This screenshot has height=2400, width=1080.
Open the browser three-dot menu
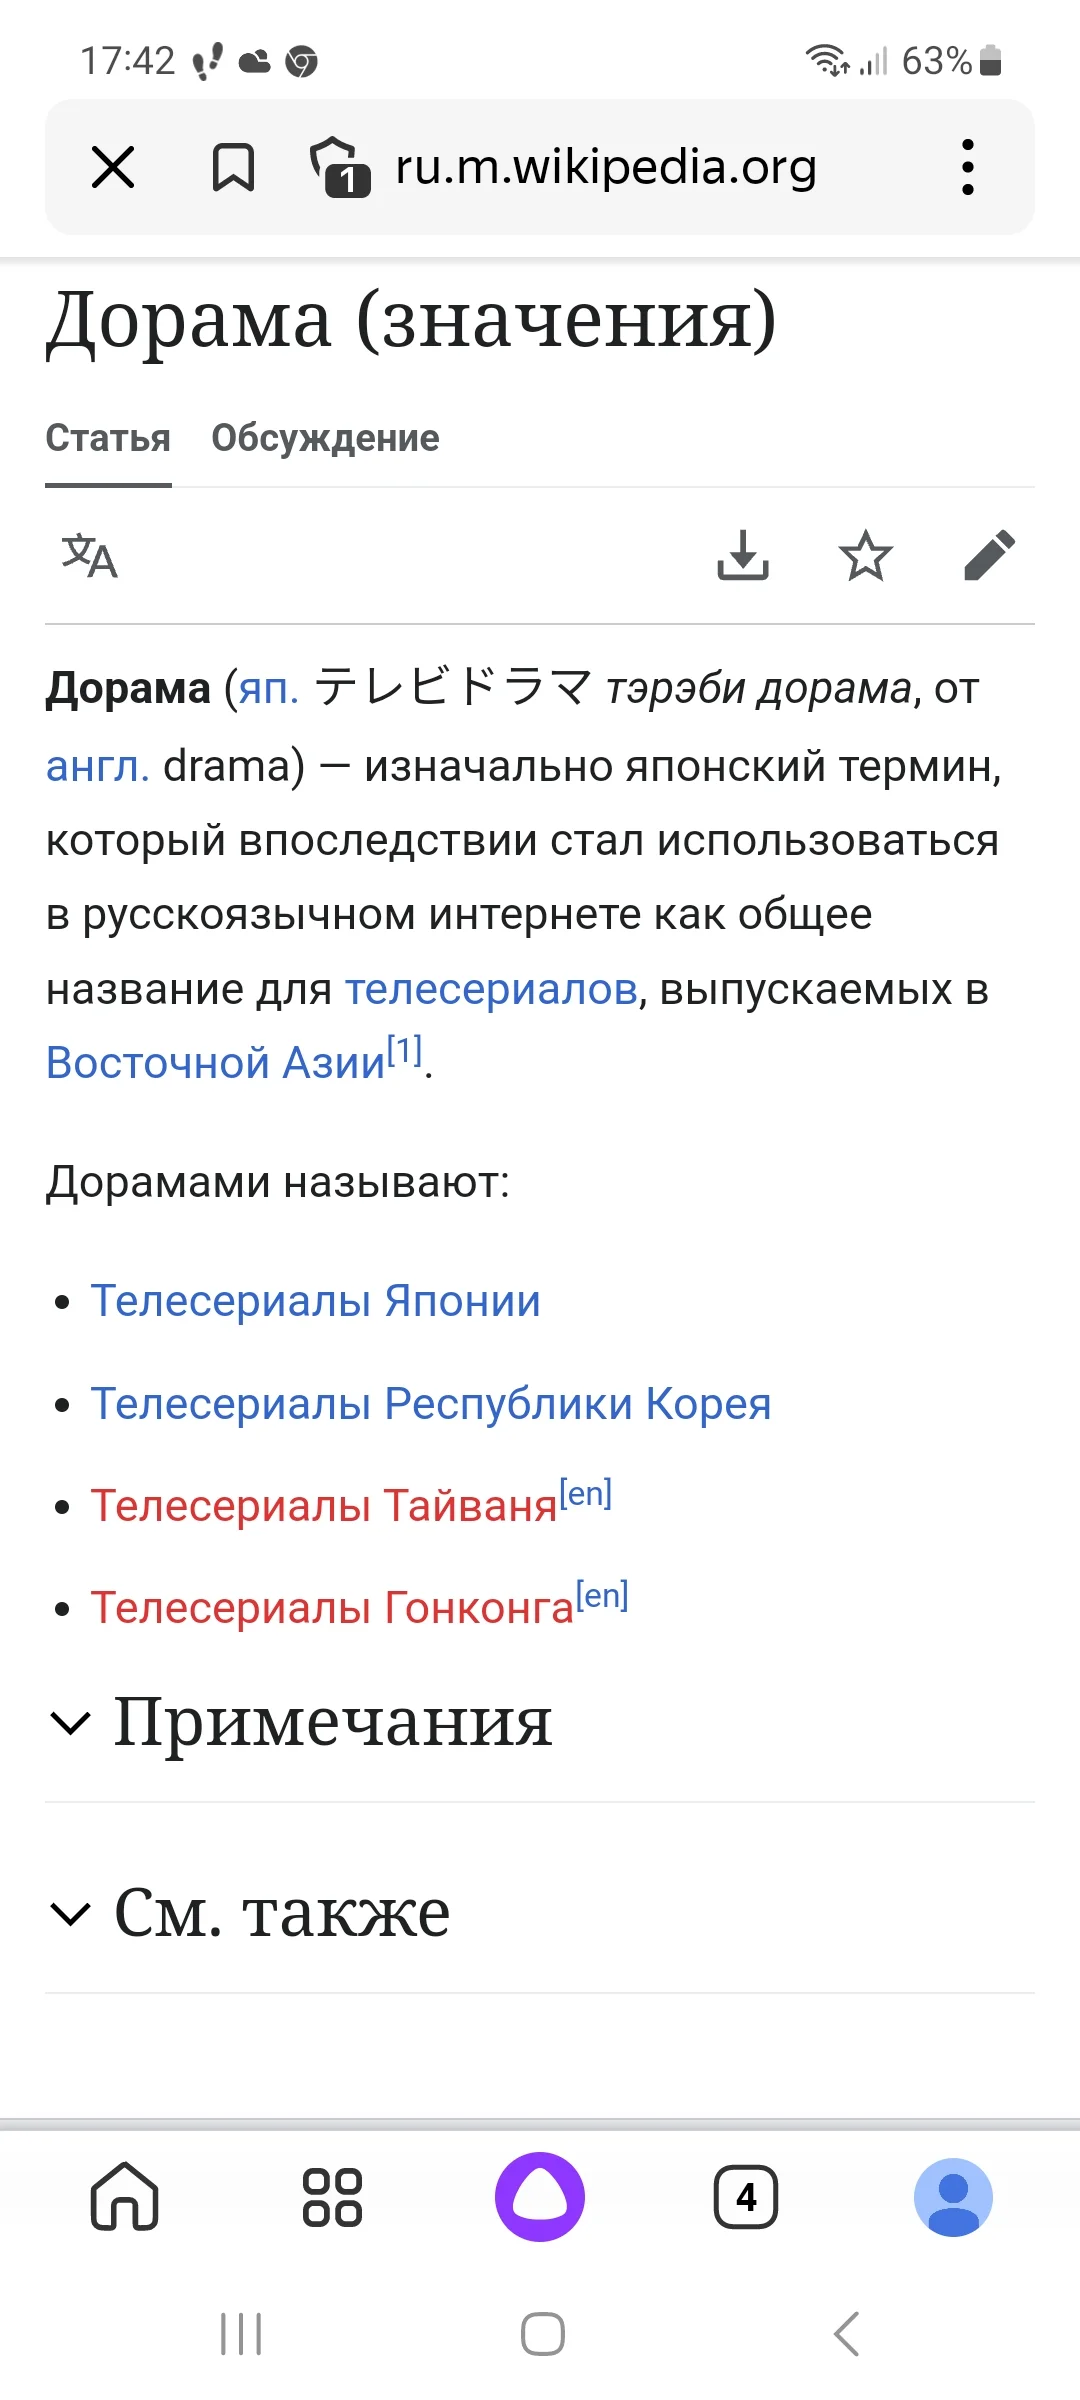point(966,166)
